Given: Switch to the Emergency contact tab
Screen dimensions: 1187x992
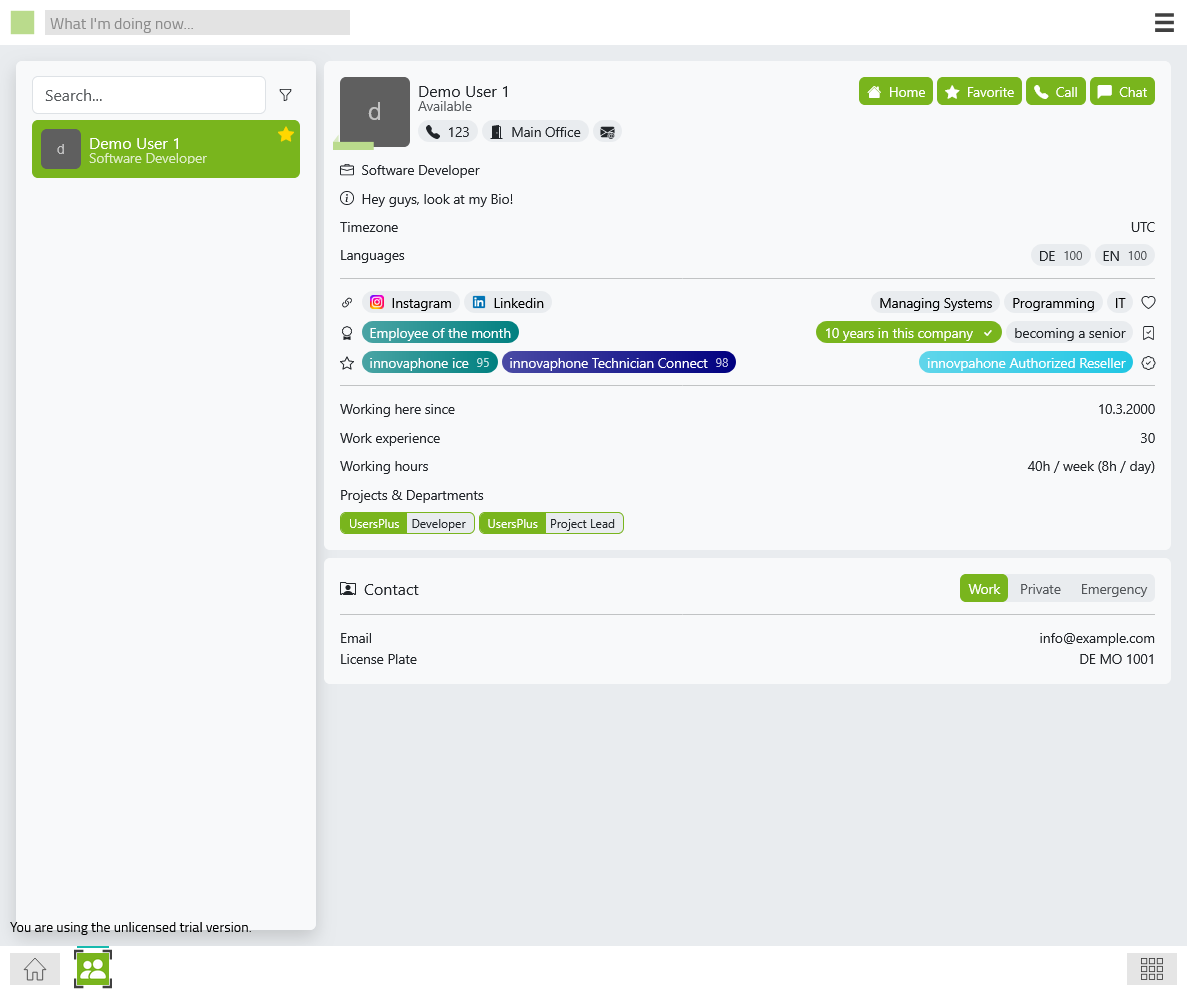Looking at the screenshot, I should (1113, 589).
